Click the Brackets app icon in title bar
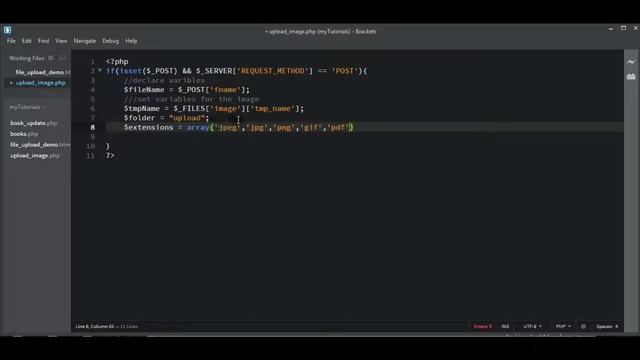640x360 pixels. pos(7,30)
